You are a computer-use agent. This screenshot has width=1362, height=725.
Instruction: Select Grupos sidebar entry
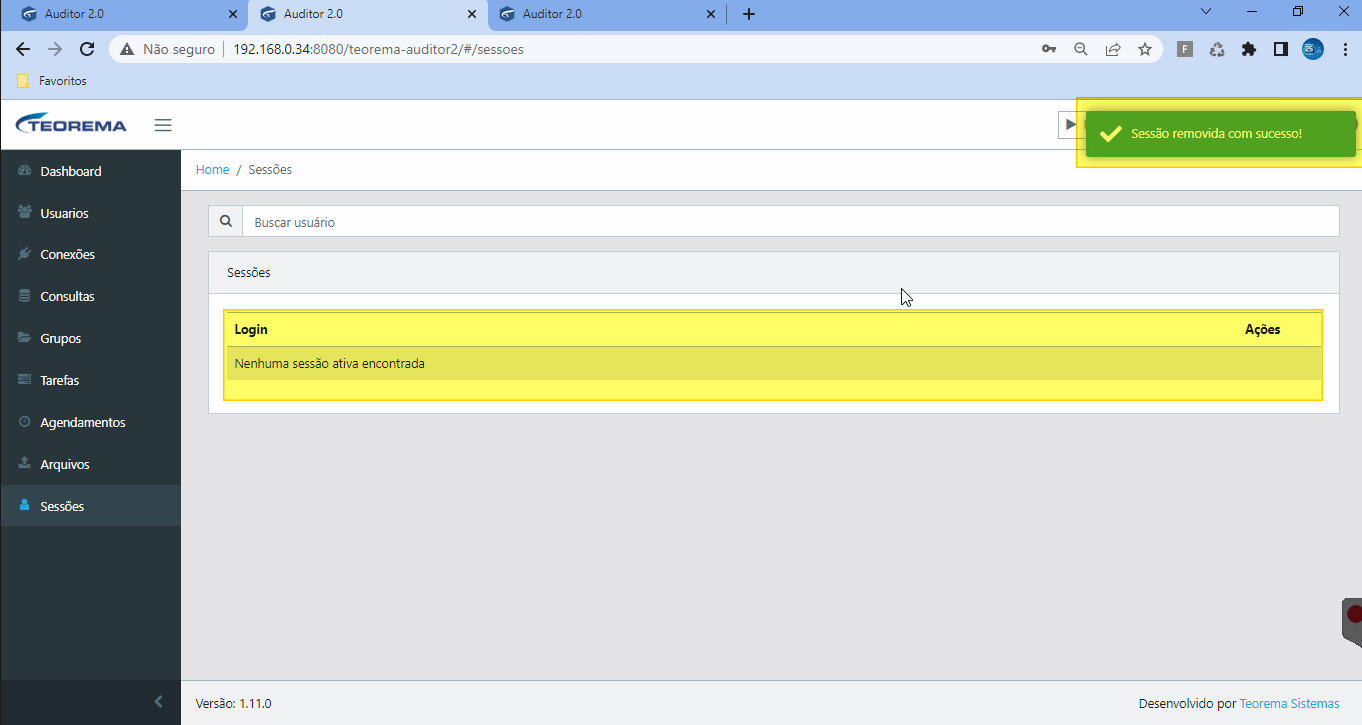pos(90,338)
